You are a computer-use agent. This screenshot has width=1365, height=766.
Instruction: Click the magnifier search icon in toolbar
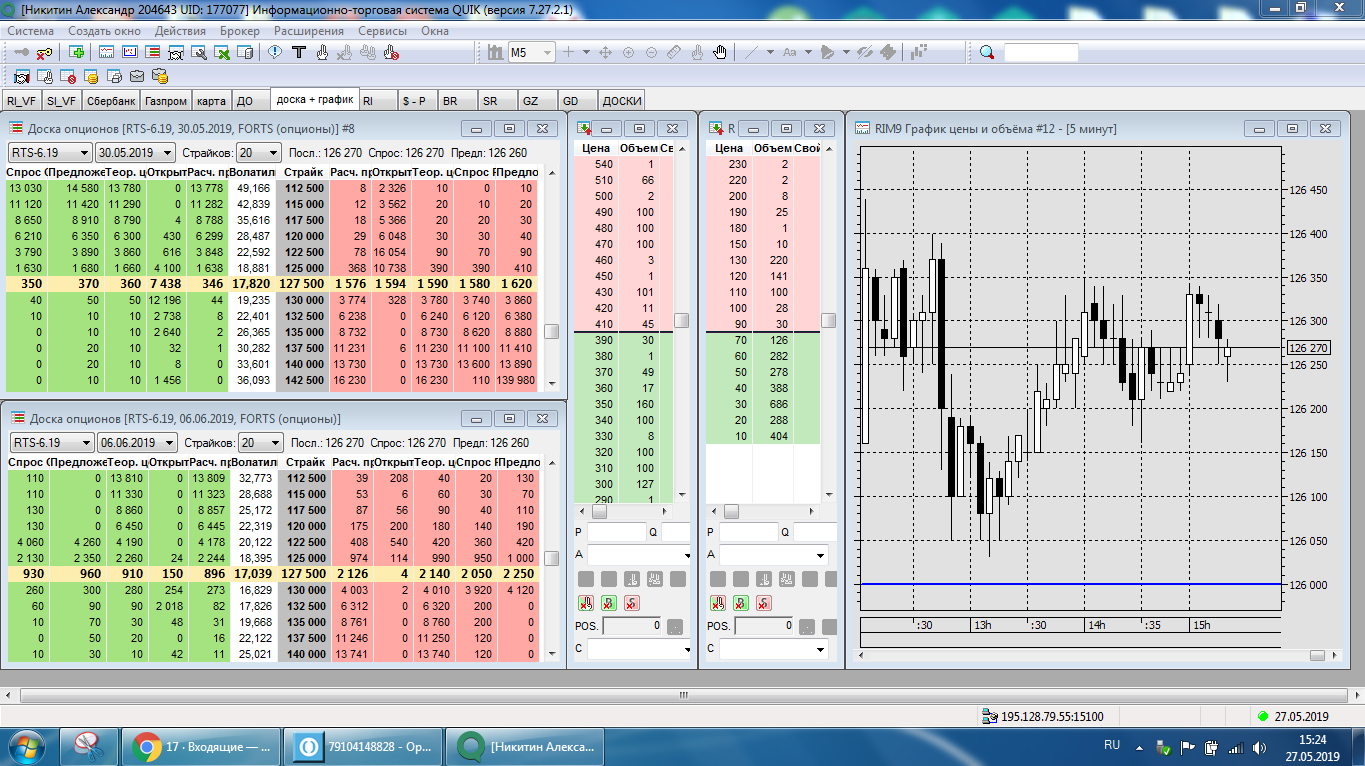click(x=987, y=52)
